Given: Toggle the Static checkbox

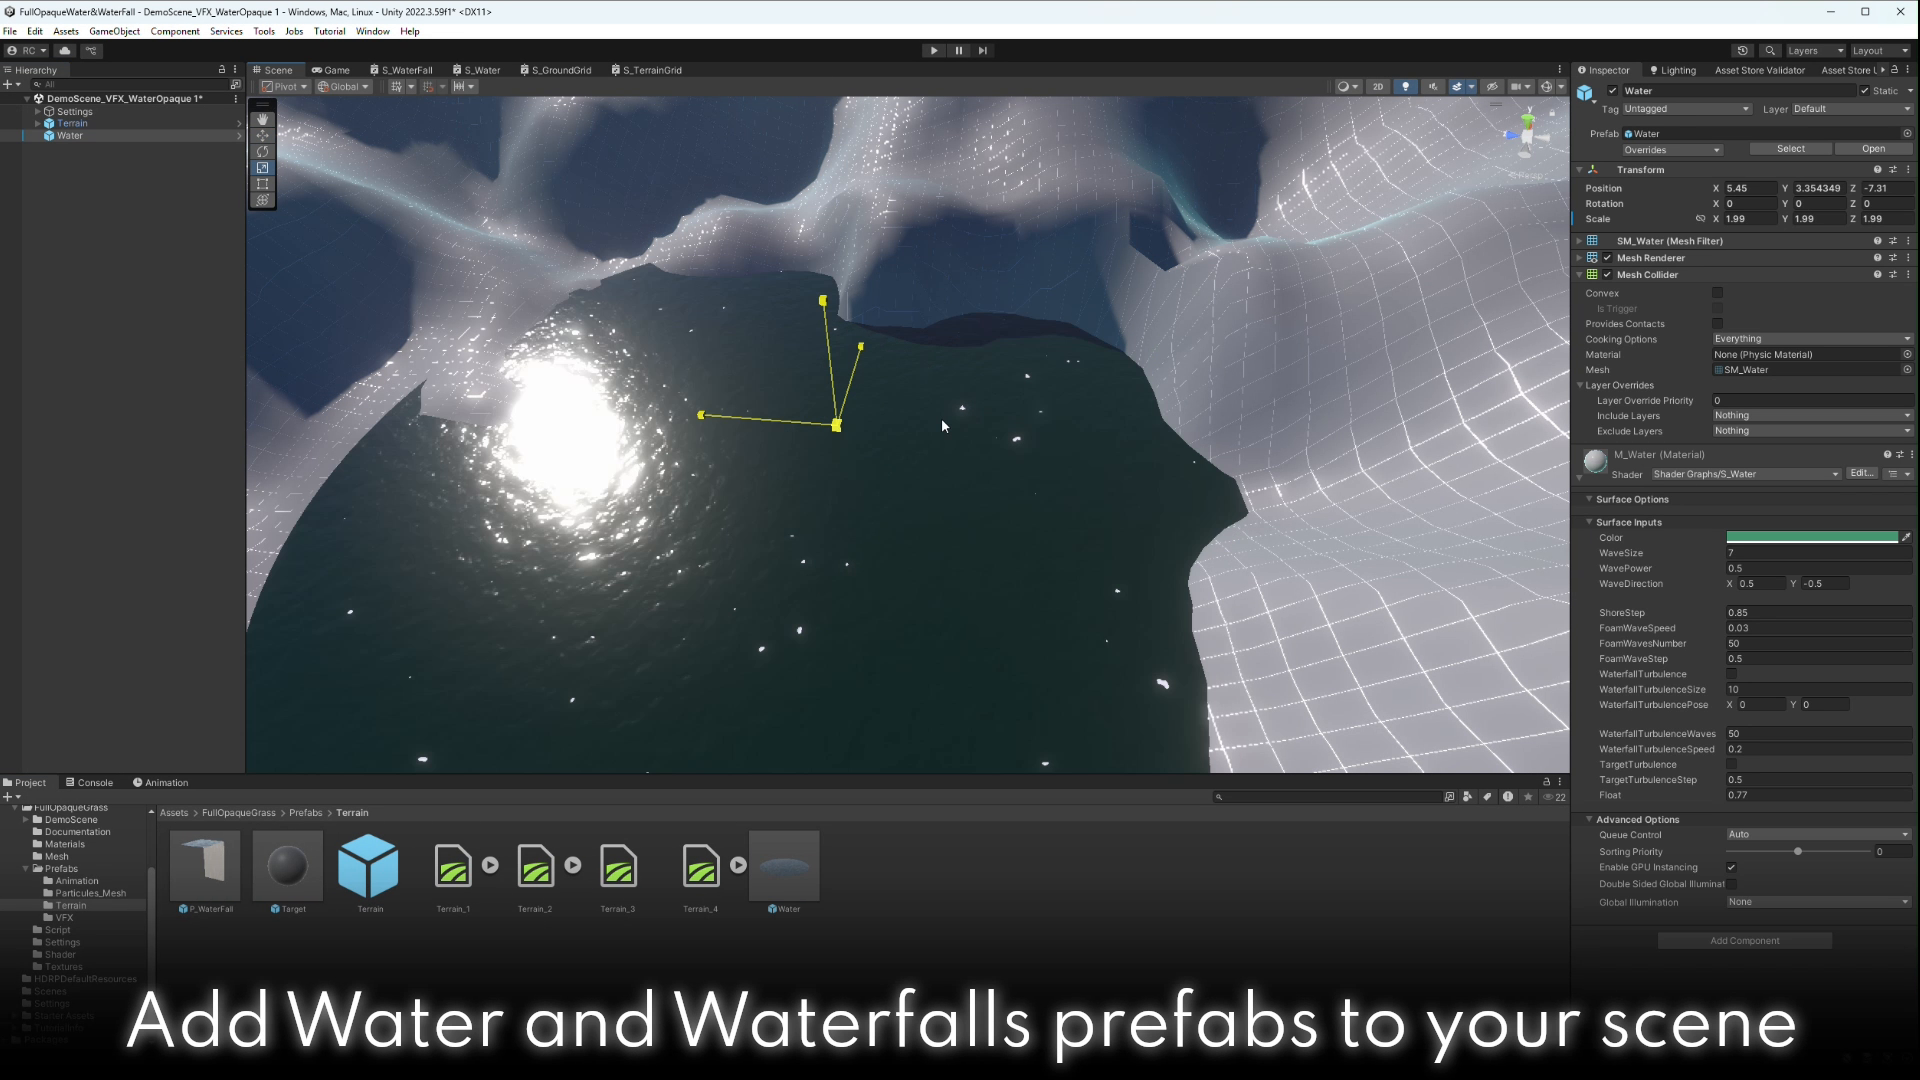Looking at the screenshot, I should pyautogui.click(x=1864, y=91).
